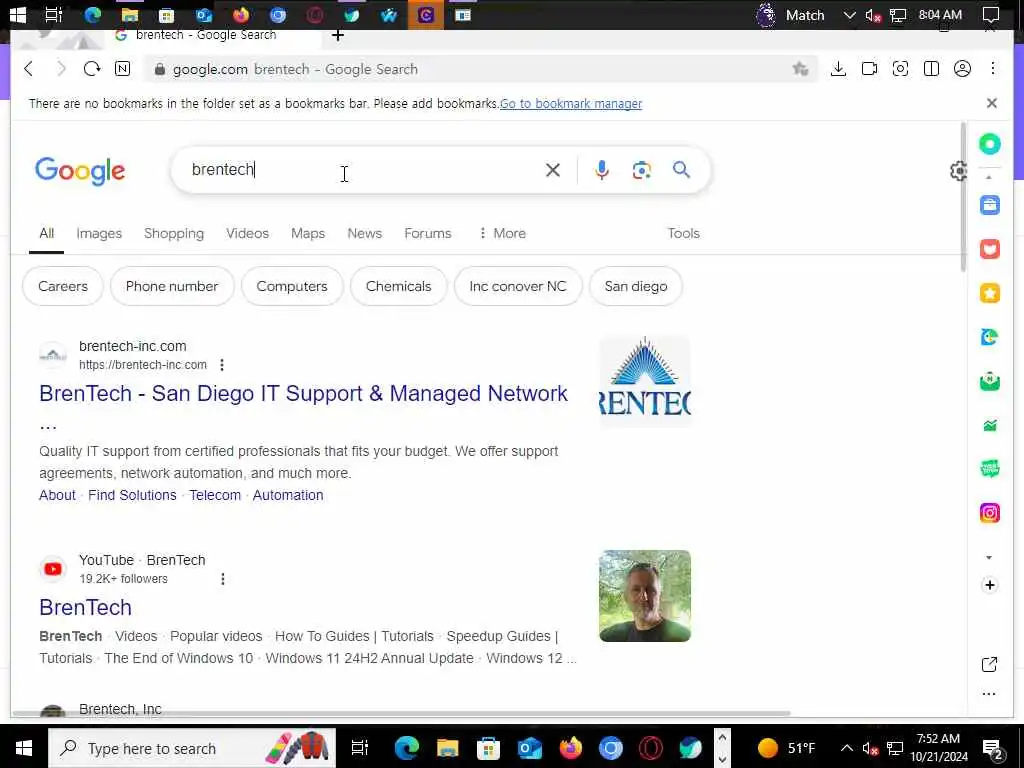Search by image with the Lens icon

coord(641,170)
